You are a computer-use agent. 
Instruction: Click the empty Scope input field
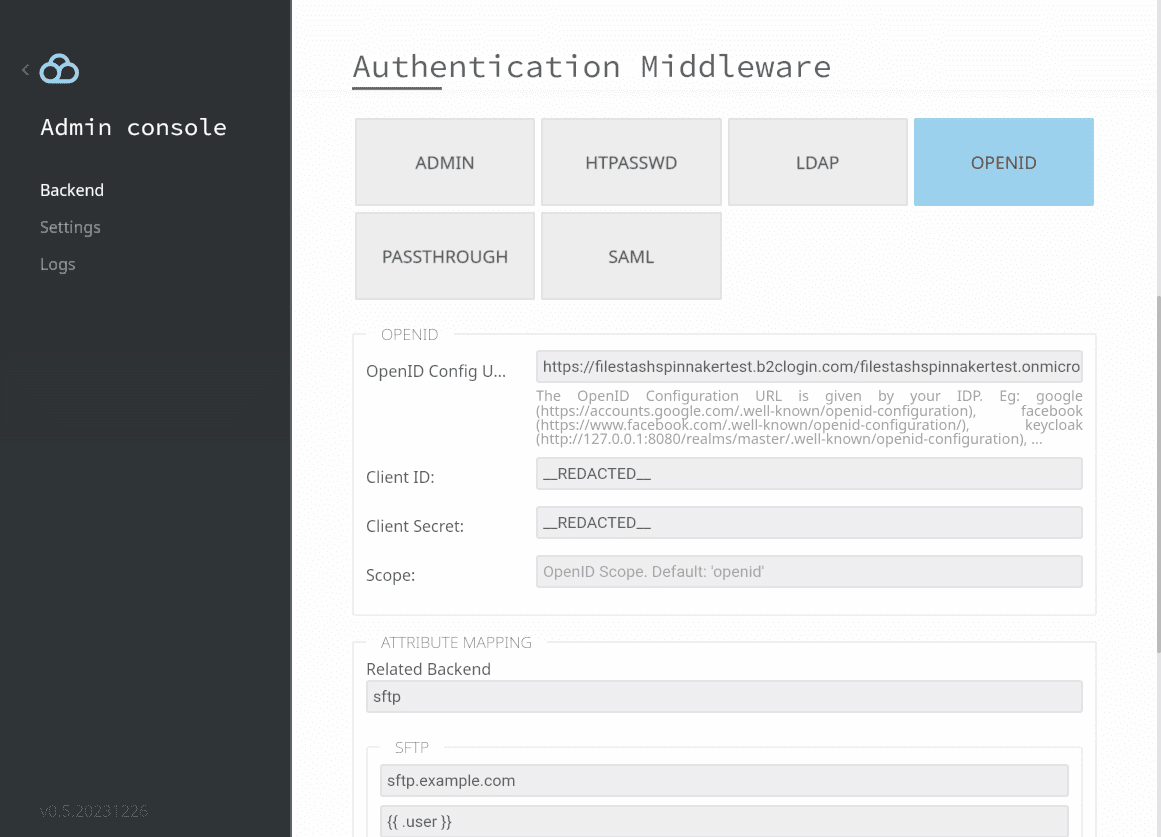809,572
